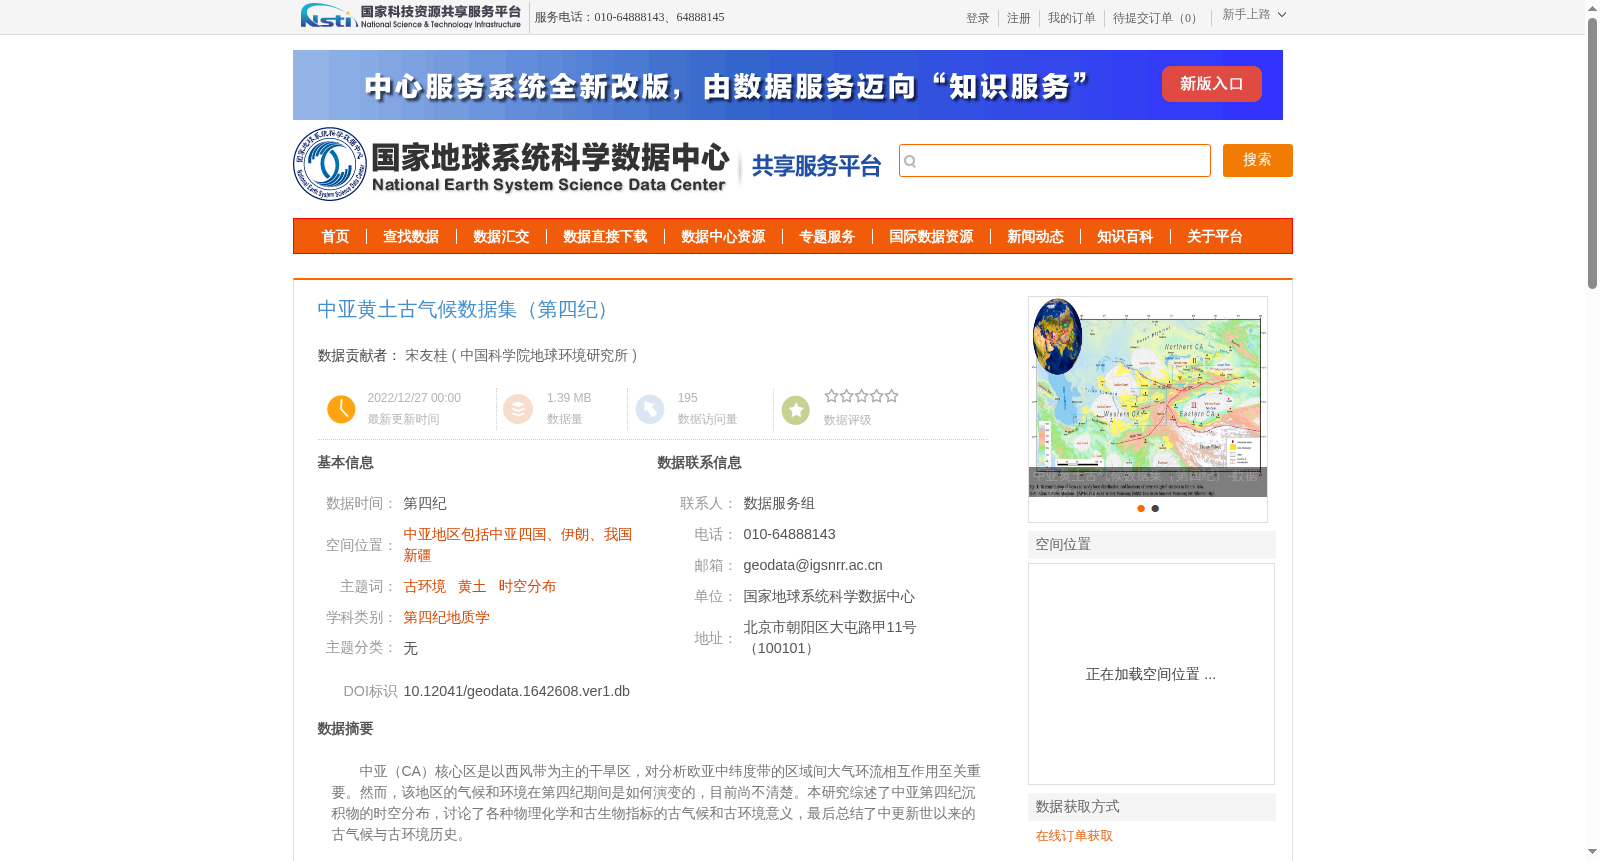
Task: Click the scrollbar up arrow
Action: [1592, 8]
